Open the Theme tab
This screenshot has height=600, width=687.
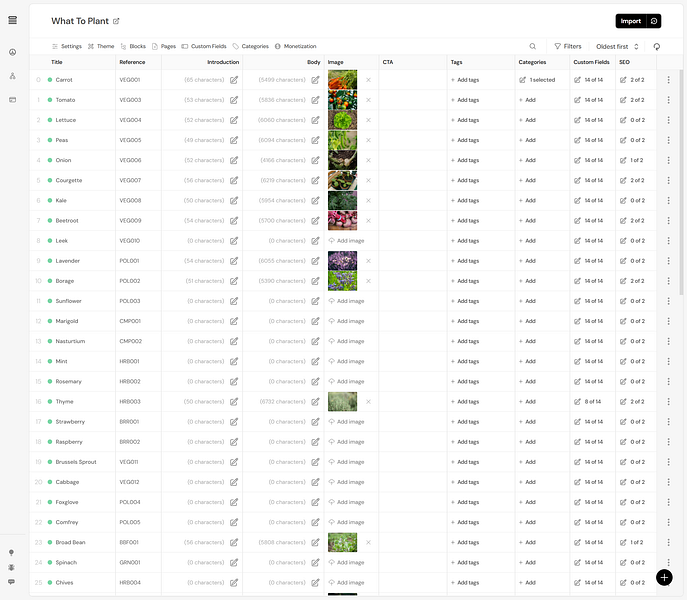click(101, 46)
